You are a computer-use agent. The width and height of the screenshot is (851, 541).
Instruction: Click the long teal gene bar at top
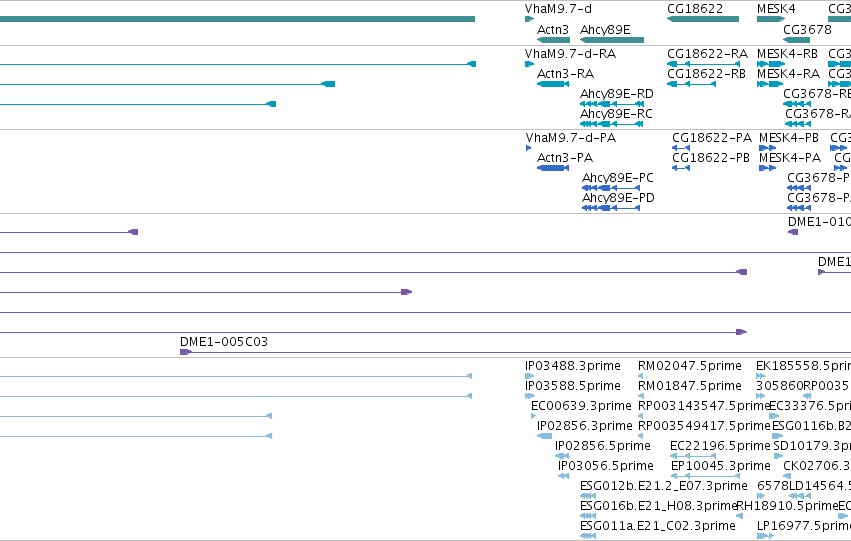click(237, 19)
